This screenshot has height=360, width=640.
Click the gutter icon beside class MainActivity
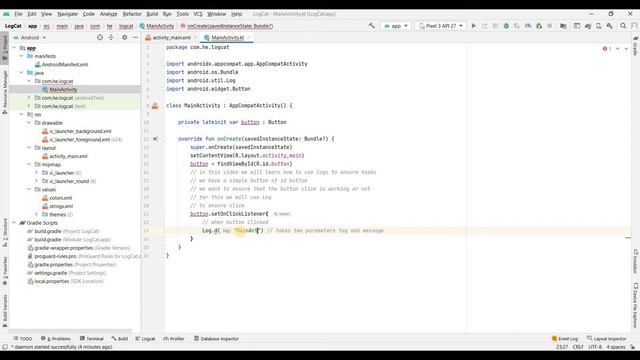point(155,106)
